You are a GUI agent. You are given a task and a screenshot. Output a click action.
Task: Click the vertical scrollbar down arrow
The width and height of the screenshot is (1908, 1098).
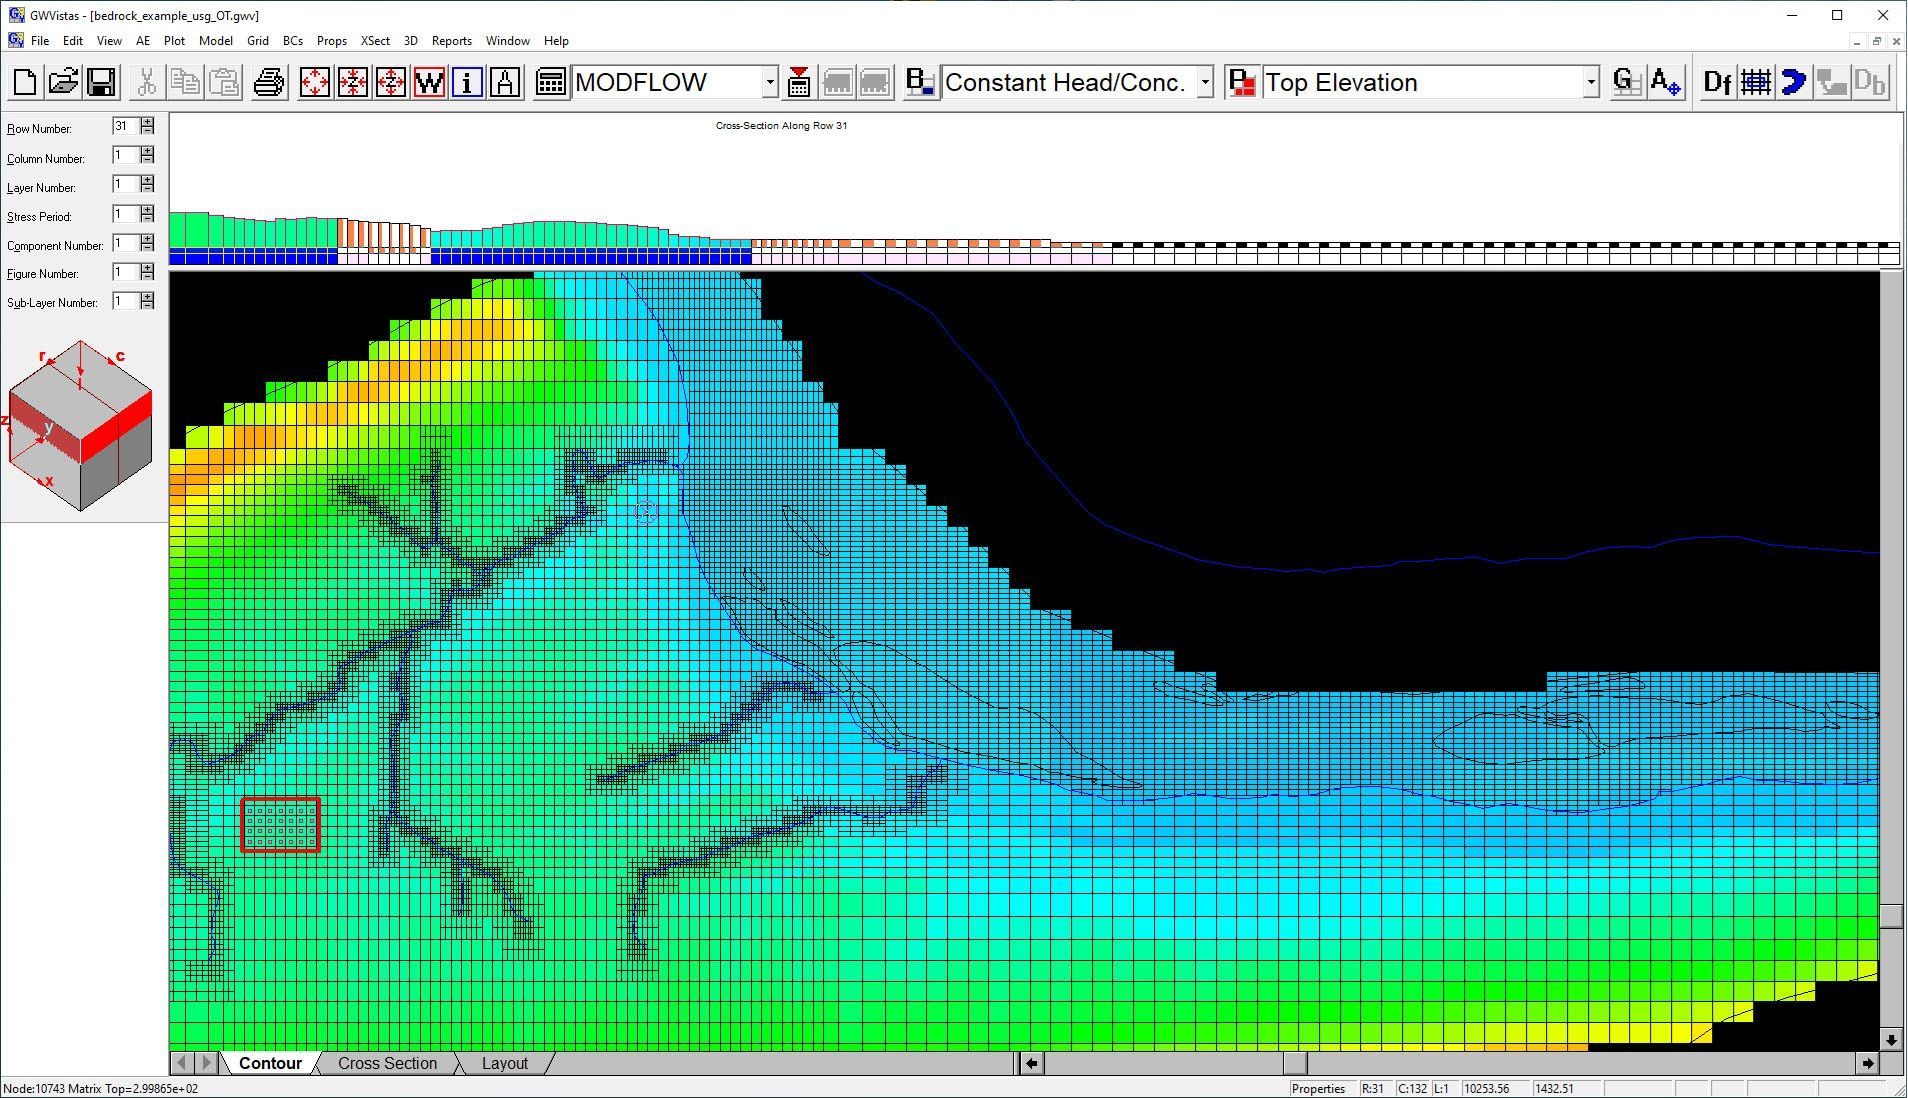tap(1891, 1040)
